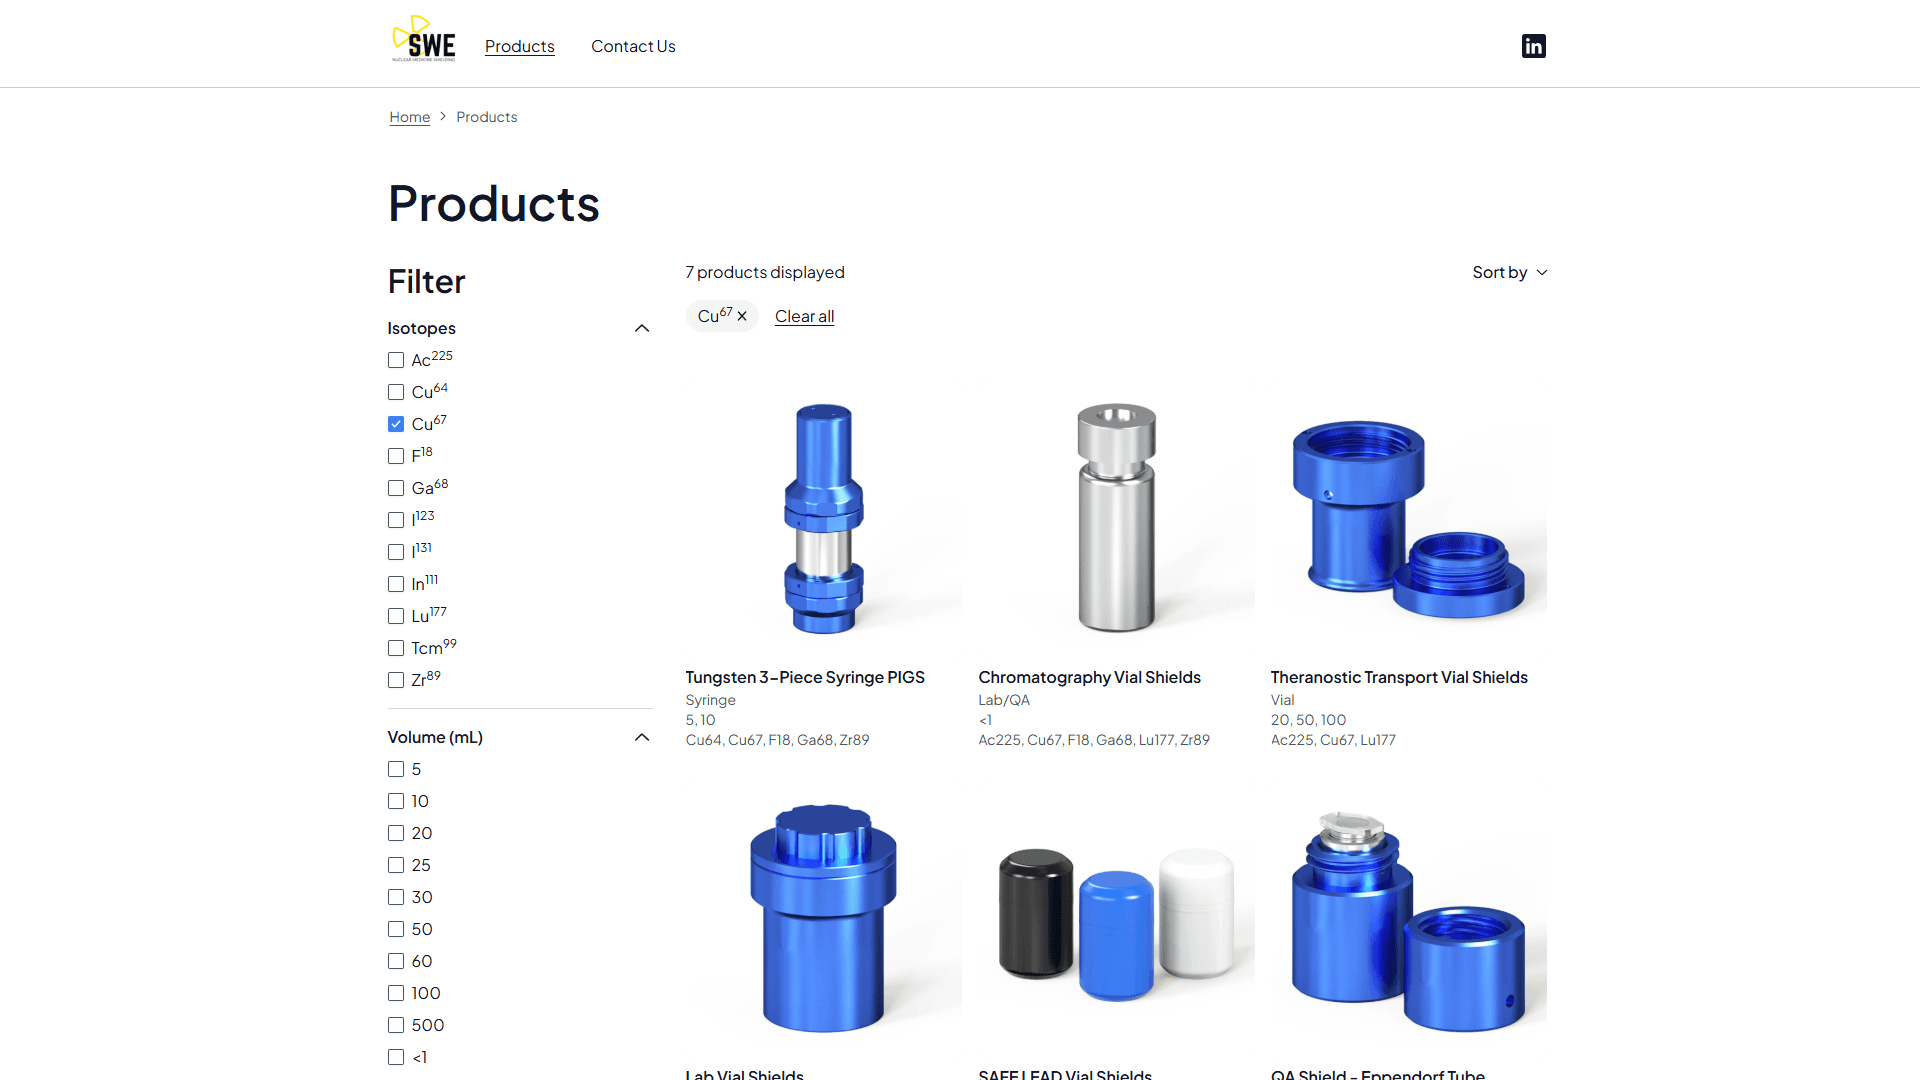Open the Contact Us page

633,46
